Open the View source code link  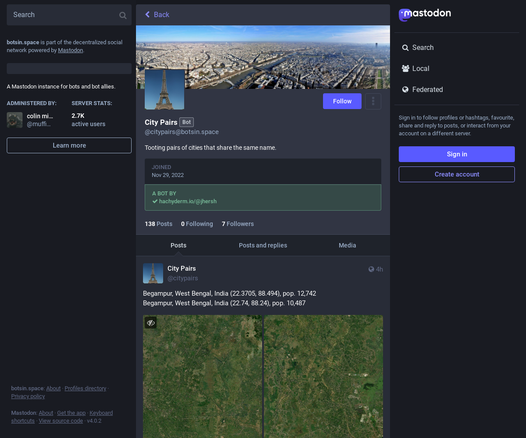click(x=61, y=421)
